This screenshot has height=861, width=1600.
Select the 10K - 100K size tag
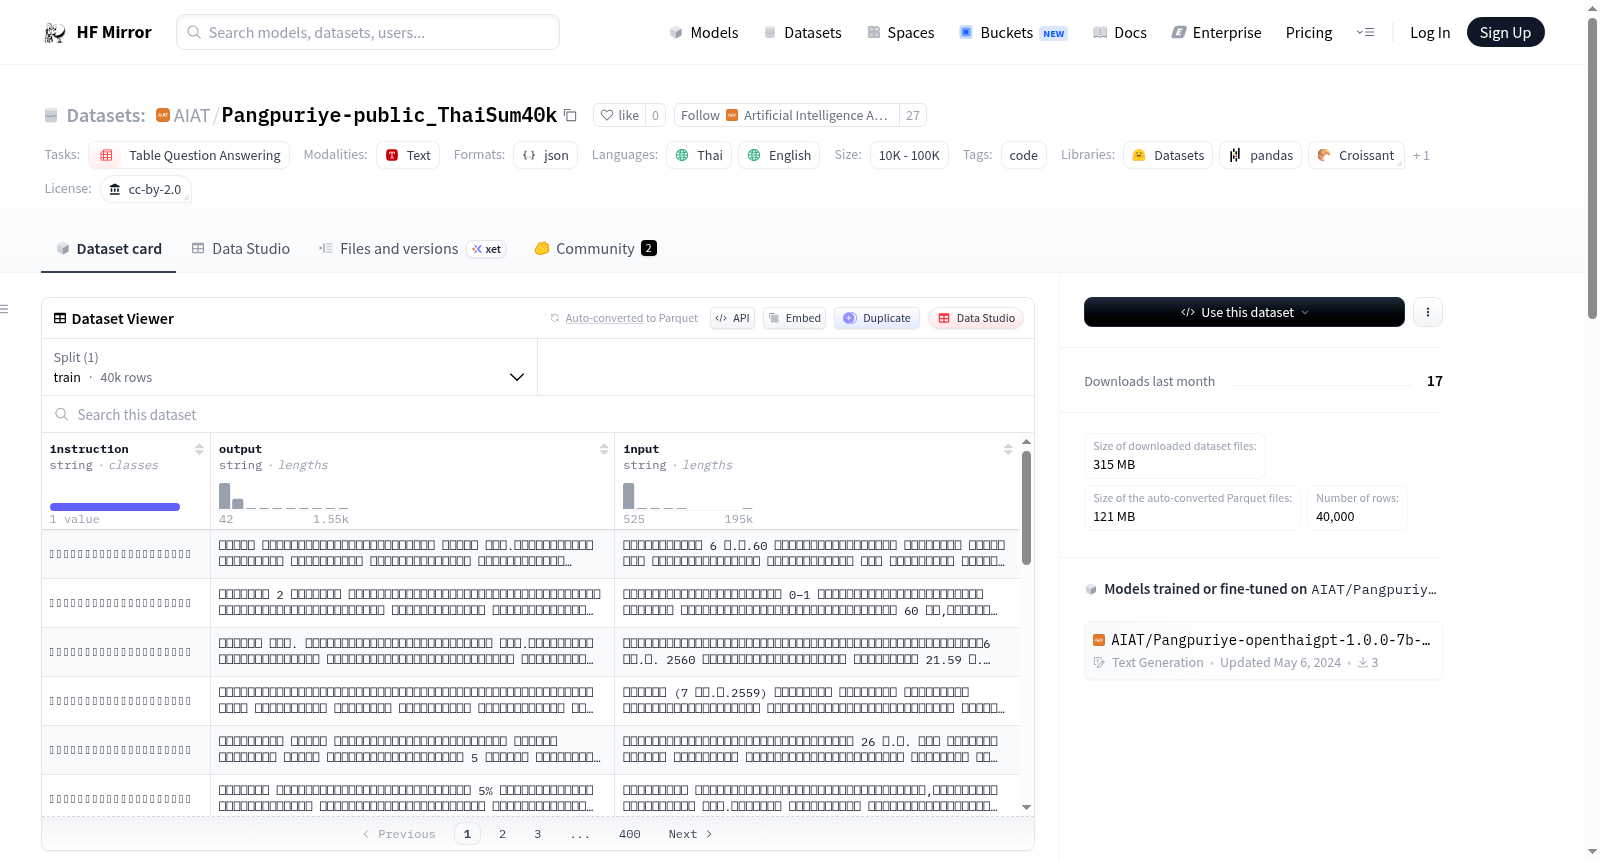[x=909, y=155]
